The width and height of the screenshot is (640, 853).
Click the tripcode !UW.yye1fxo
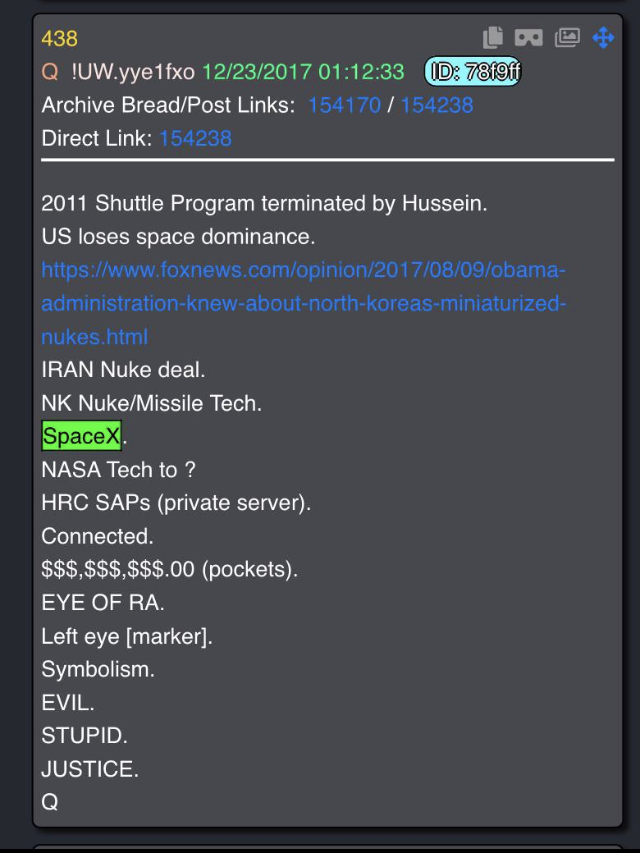coord(133,72)
